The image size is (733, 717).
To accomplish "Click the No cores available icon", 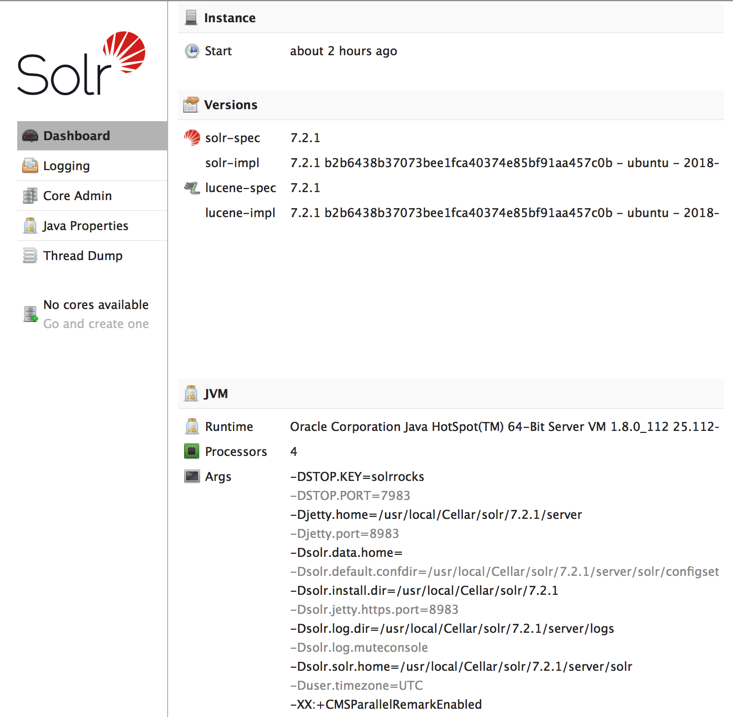I will pos(30,314).
